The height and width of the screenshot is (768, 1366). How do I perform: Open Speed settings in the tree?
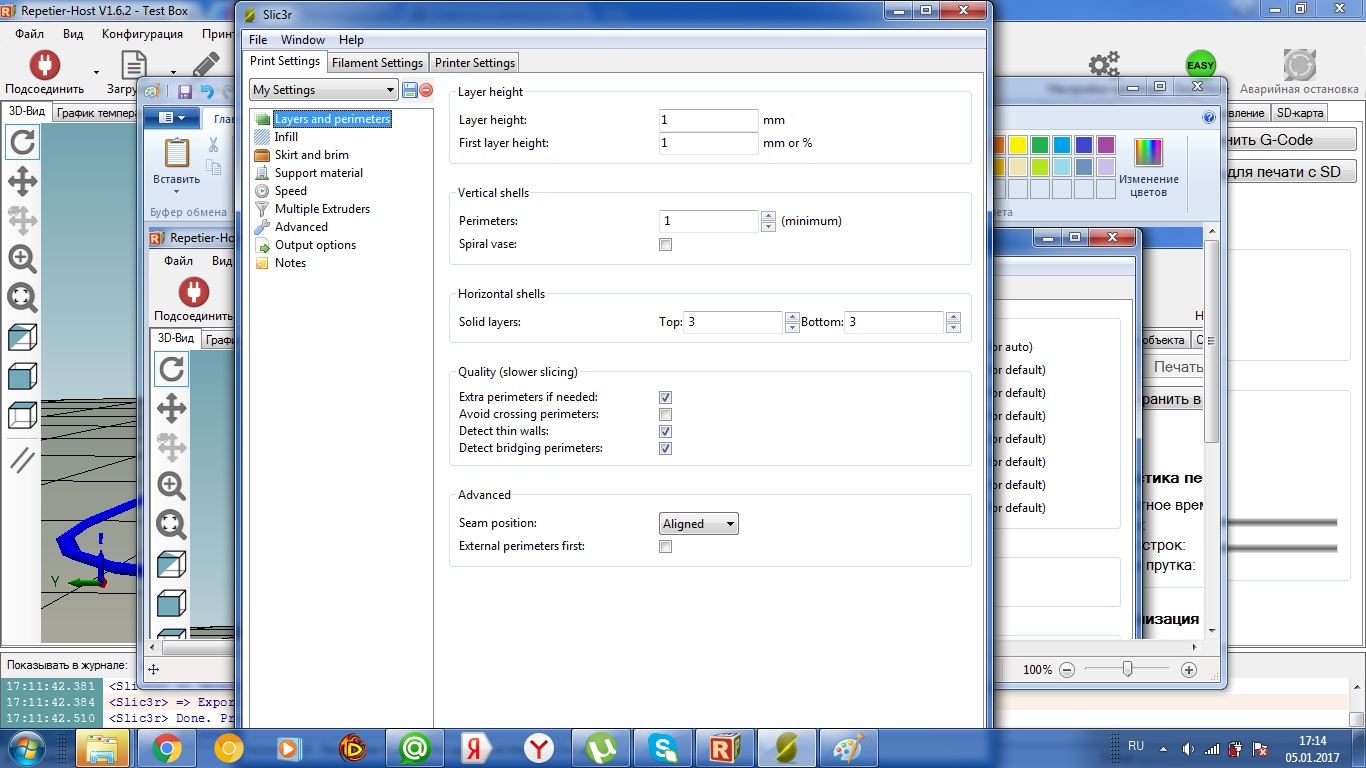coord(290,191)
